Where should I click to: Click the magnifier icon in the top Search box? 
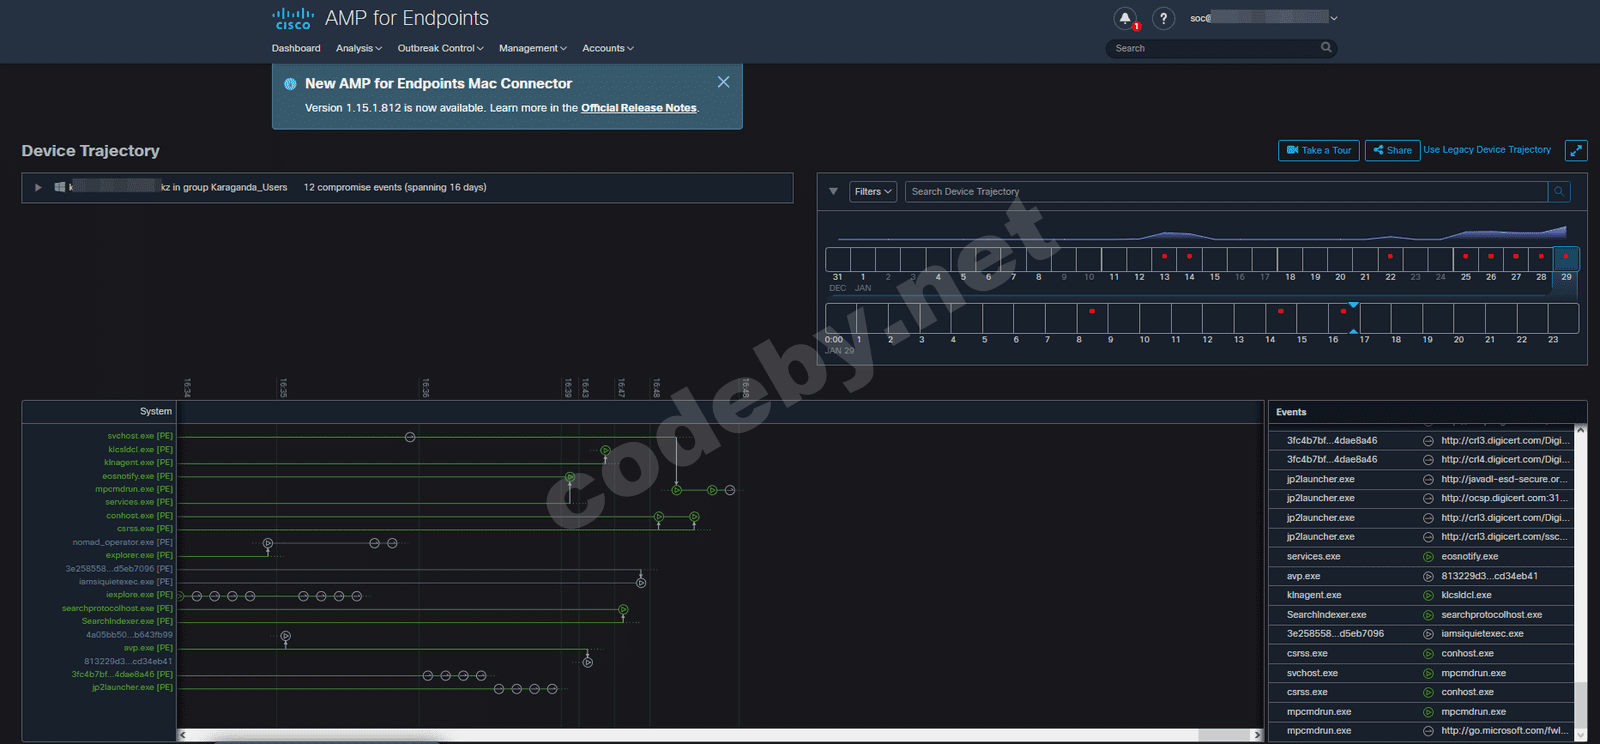(1326, 47)
